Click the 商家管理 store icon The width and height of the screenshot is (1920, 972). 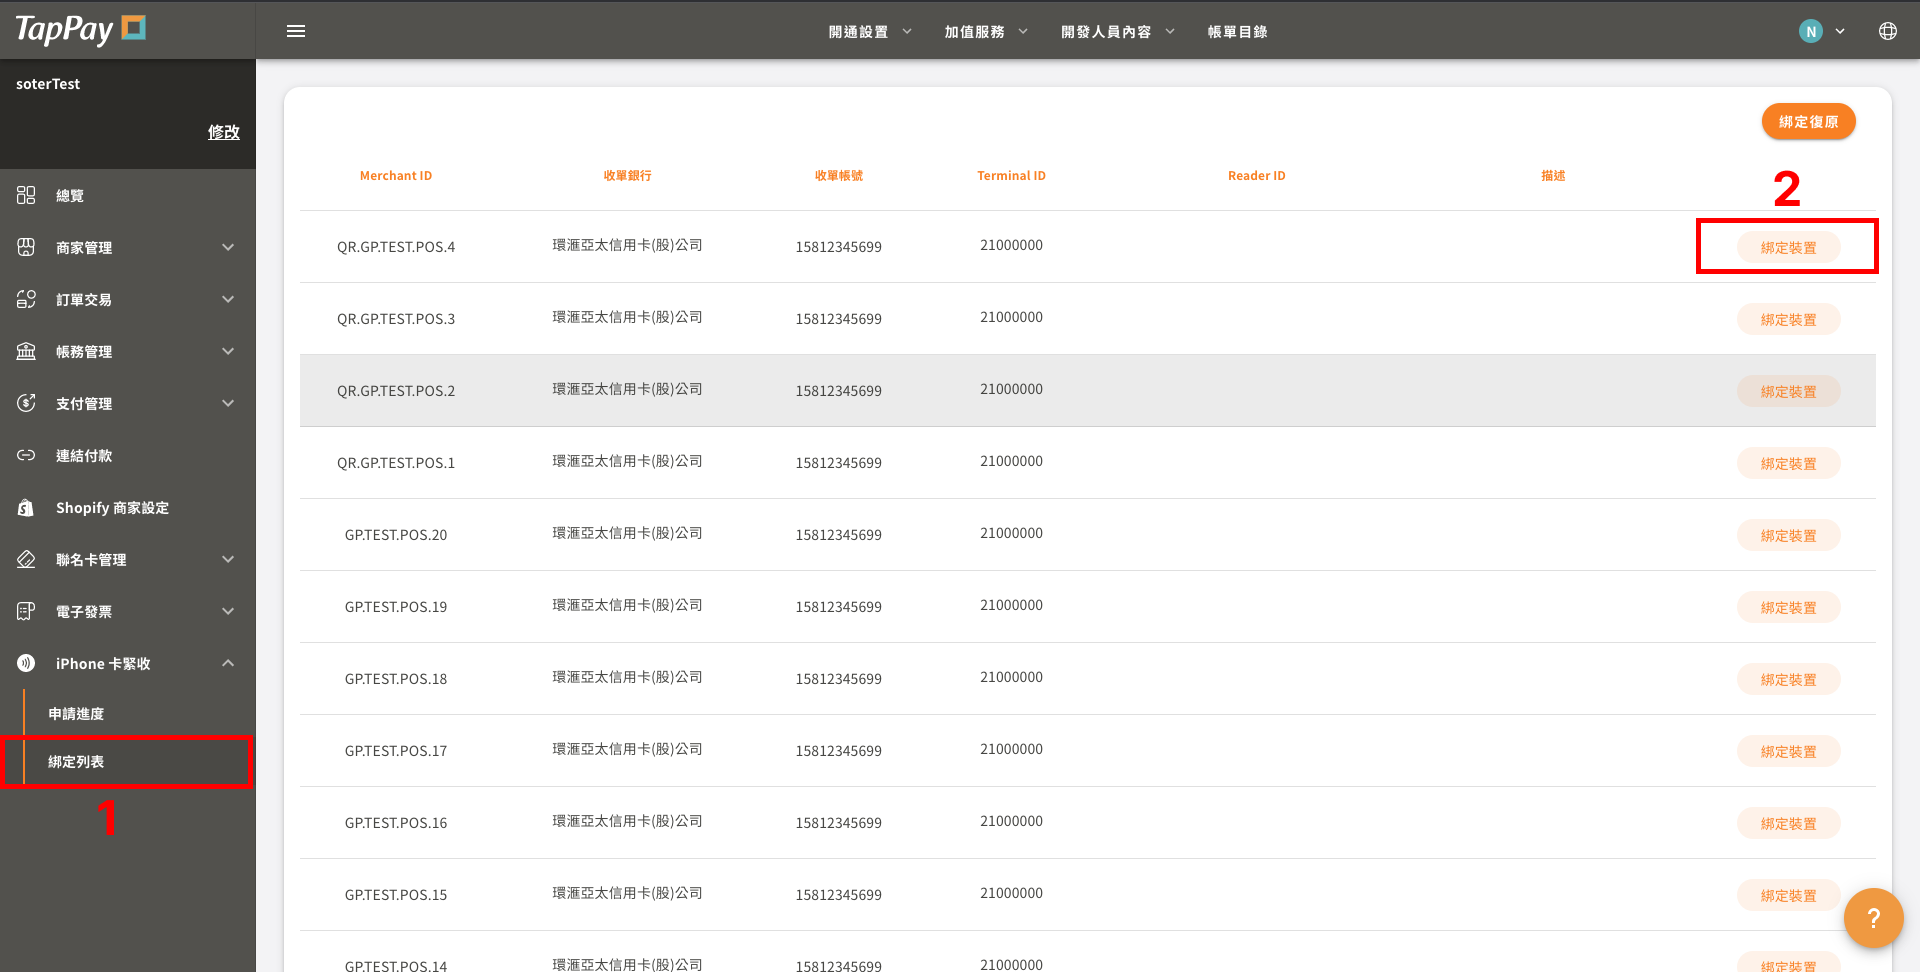point(26,247)
